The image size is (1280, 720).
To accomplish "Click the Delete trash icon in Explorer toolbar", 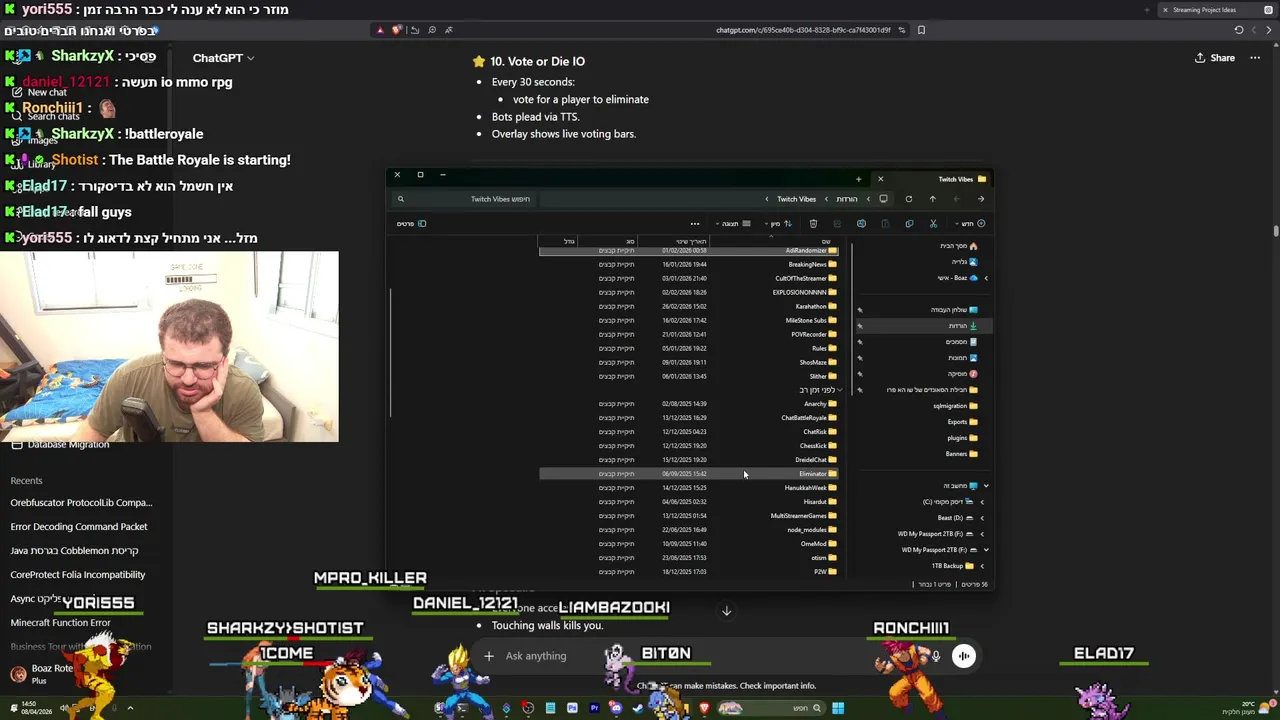I will (813, 223).
